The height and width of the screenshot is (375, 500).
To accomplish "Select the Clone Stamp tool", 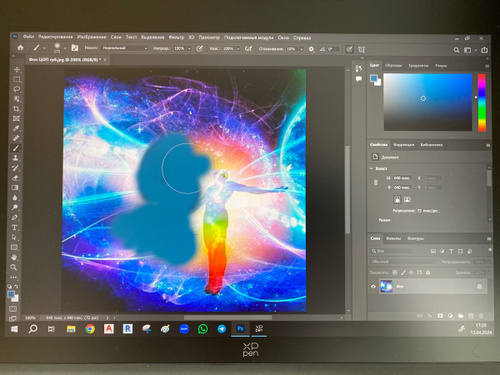I will (x=15, y=158).
